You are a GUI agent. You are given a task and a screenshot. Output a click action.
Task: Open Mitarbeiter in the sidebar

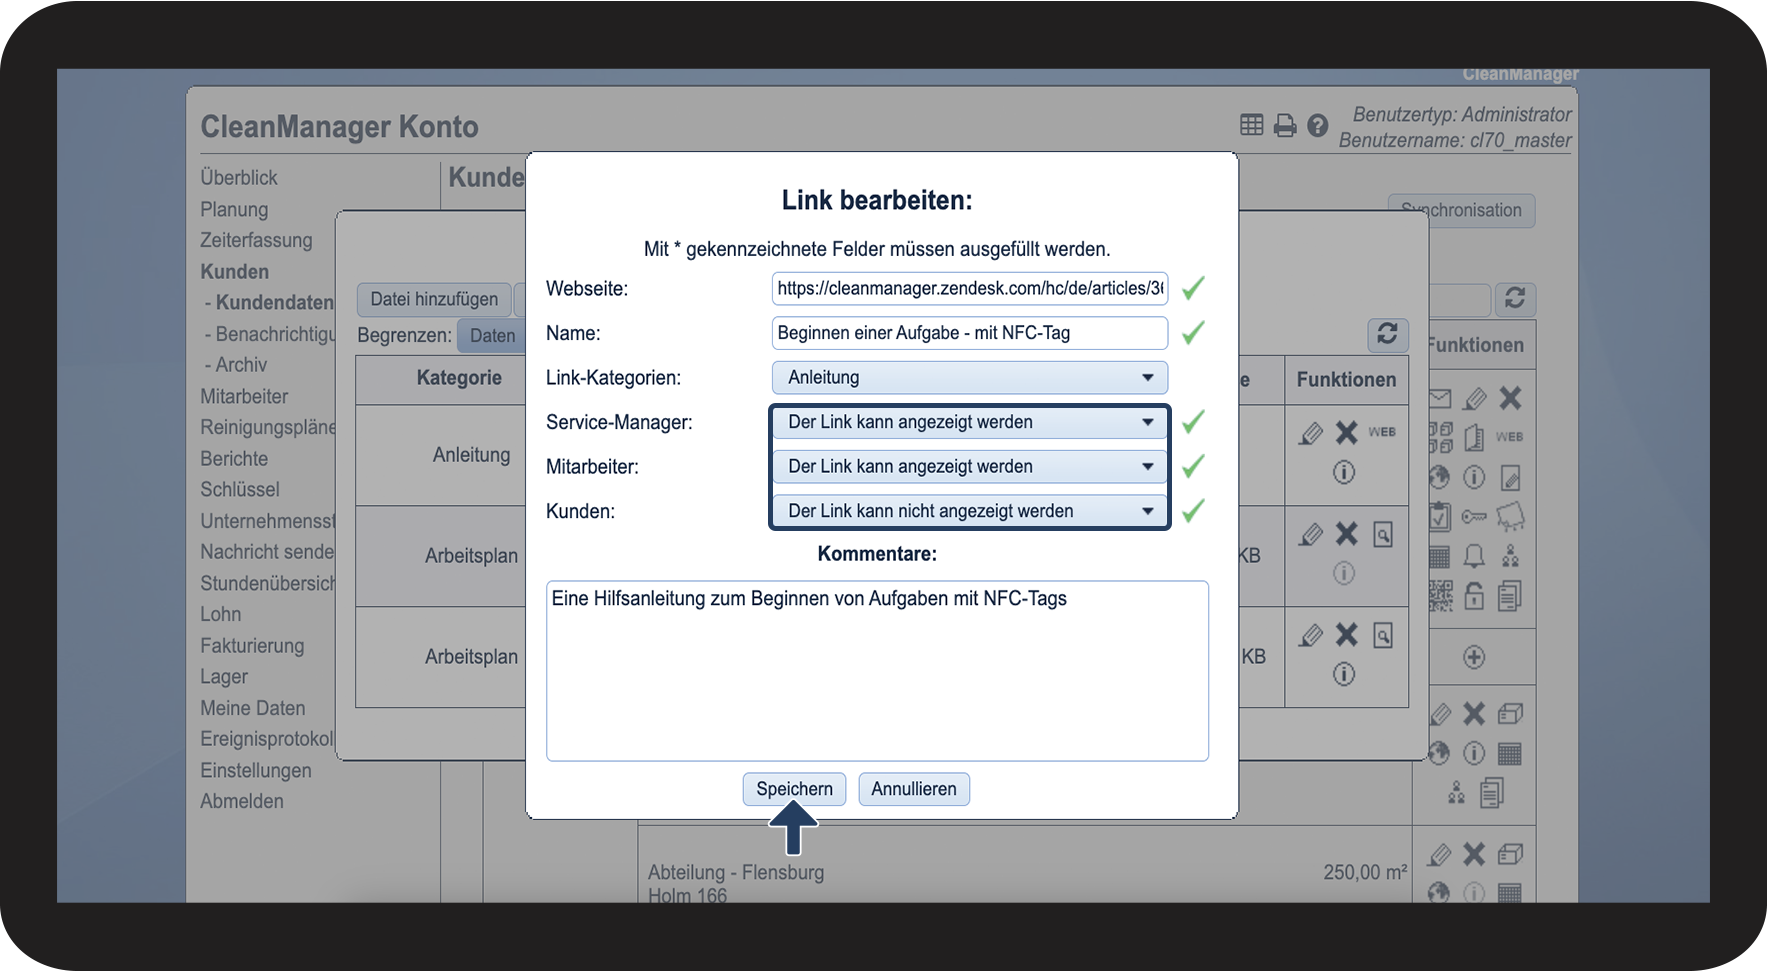pyautogui.click(x=244, y=396)
